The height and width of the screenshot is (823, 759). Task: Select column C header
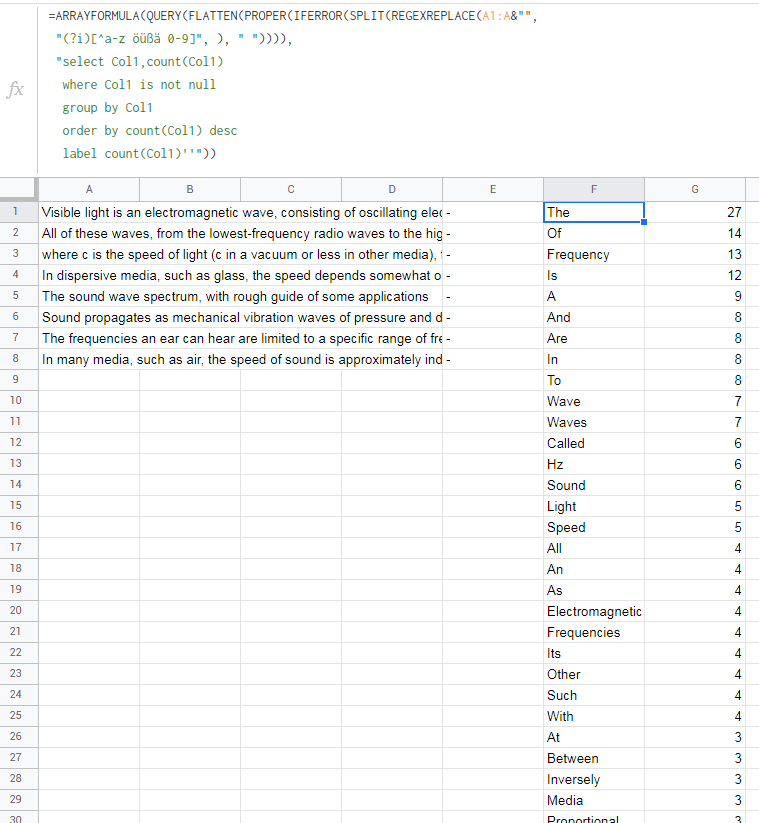pos(291,189)
